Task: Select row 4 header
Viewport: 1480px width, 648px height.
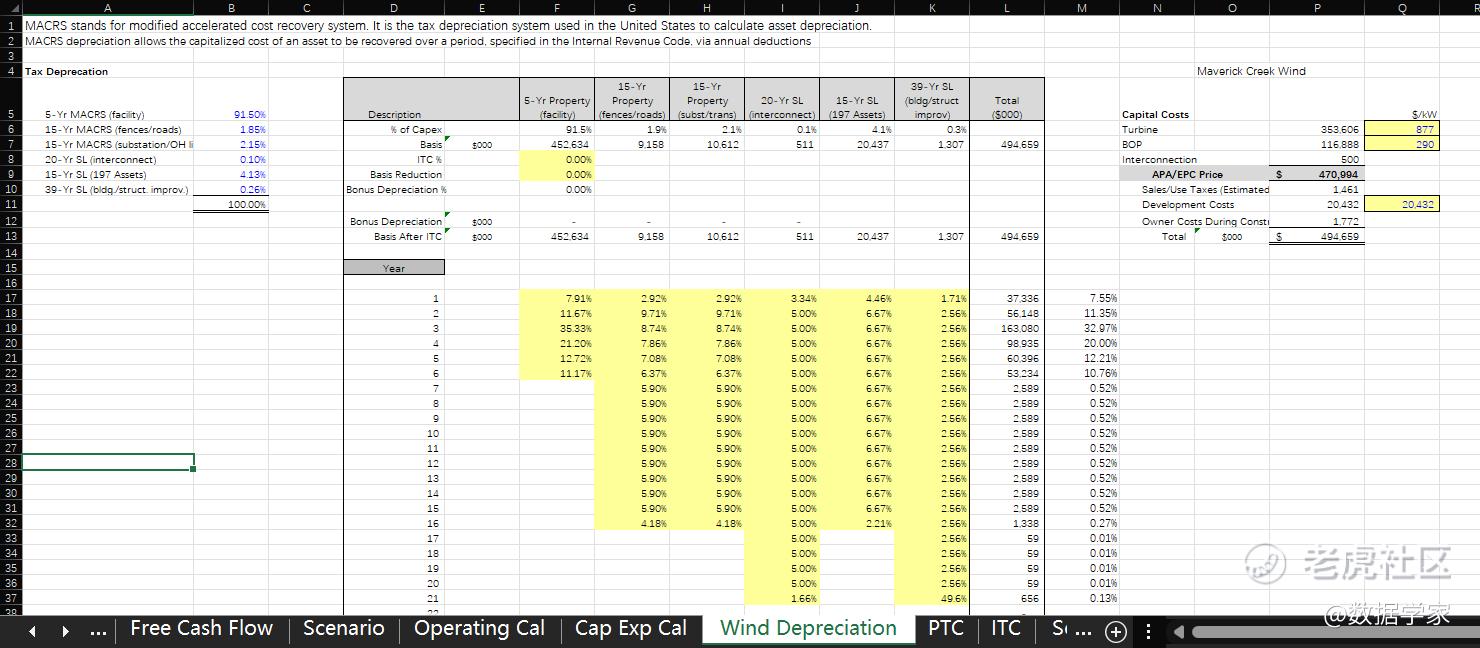Action: 10,71
